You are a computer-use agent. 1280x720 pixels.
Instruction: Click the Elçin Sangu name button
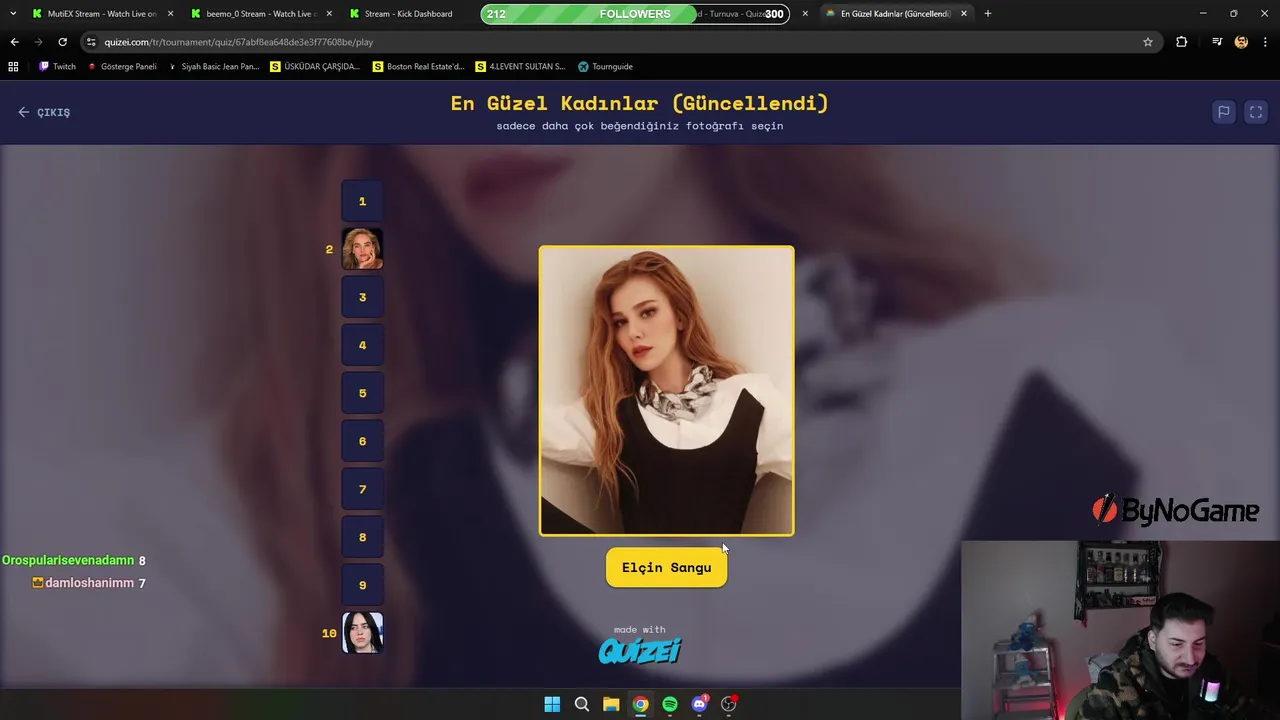(666, 567)
